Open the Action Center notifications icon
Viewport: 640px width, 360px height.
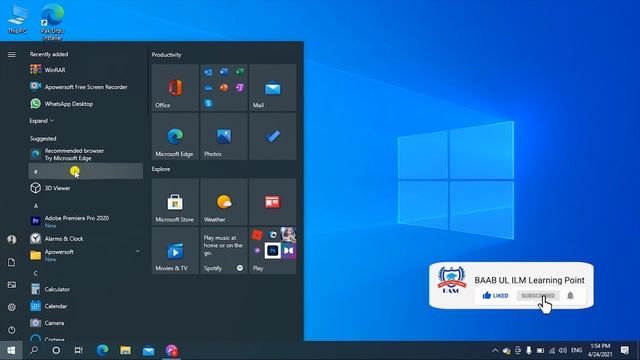[624, 350]
